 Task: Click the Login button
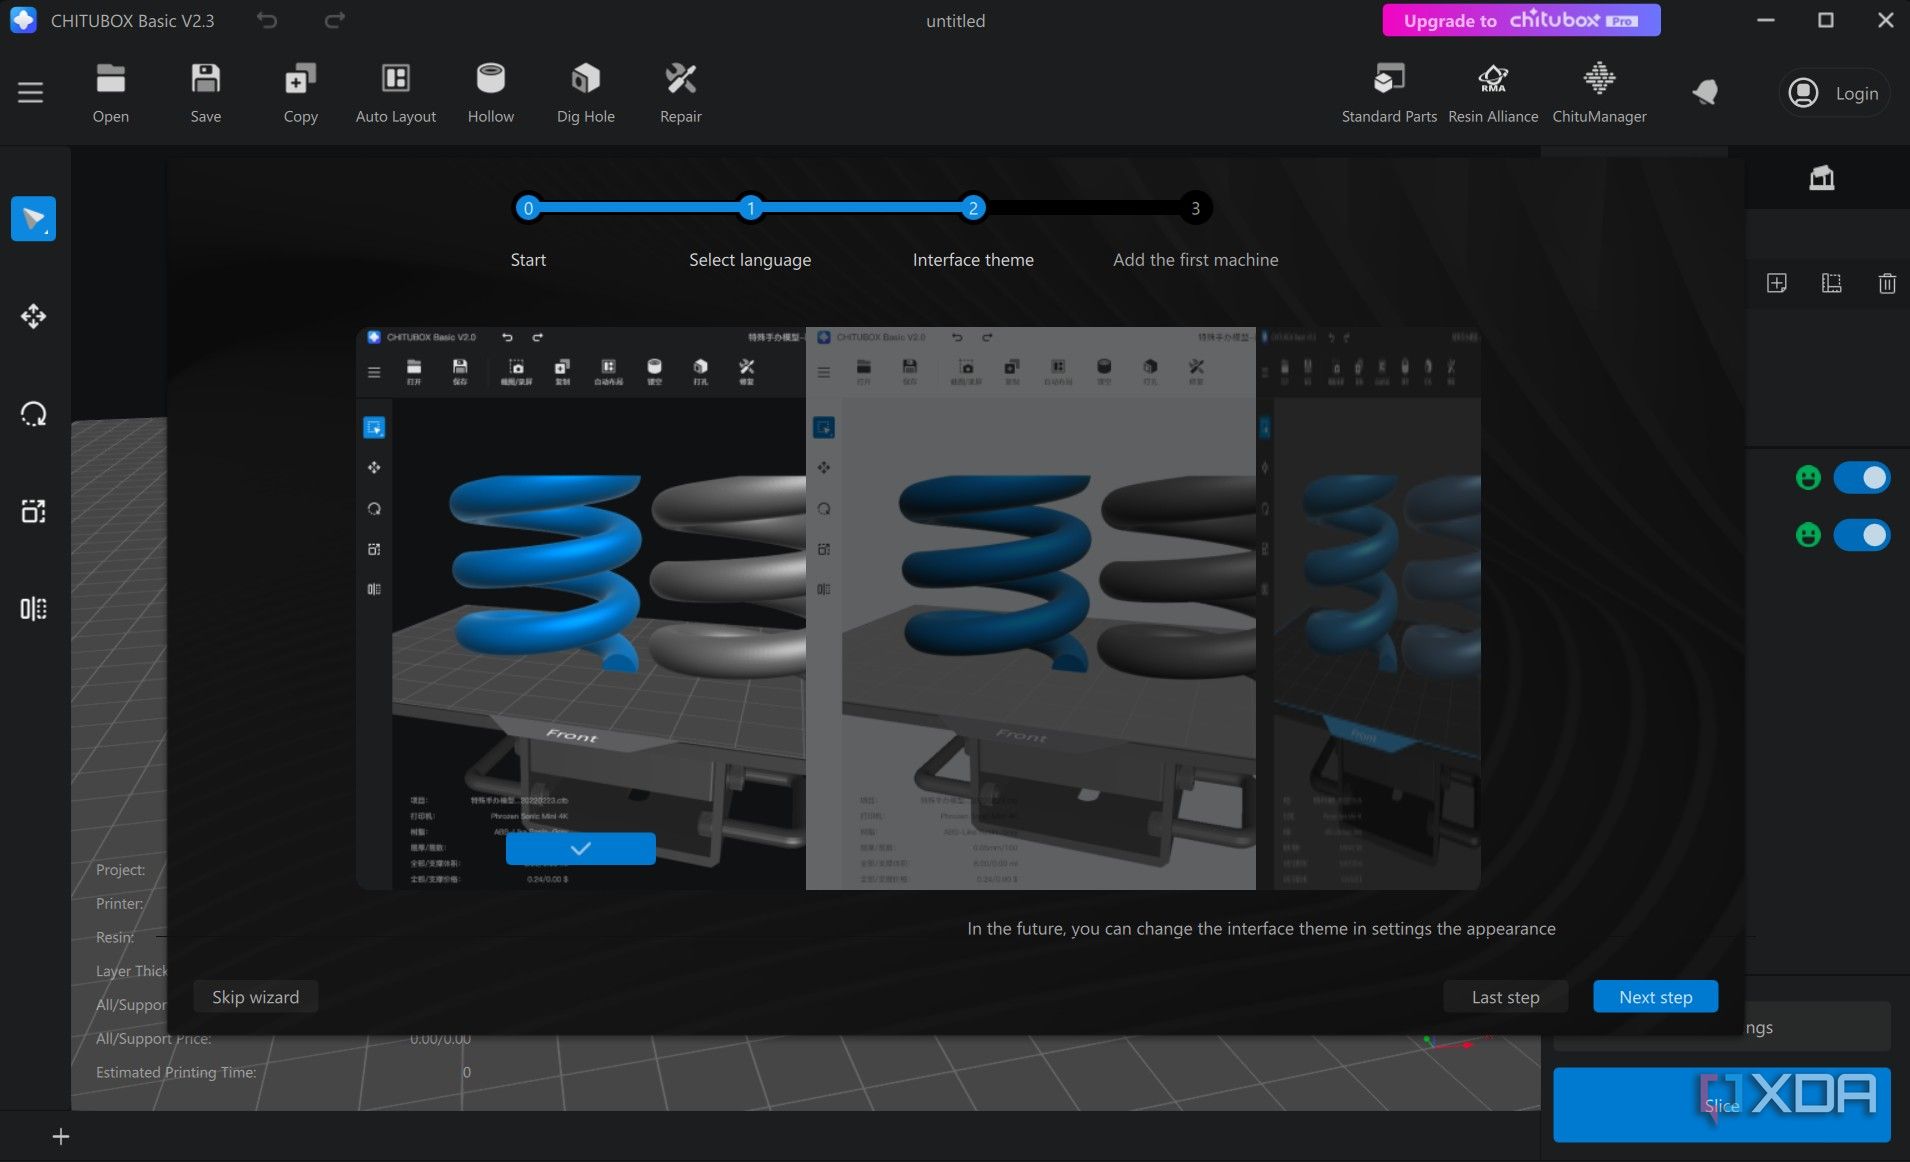pos(1834,93)
